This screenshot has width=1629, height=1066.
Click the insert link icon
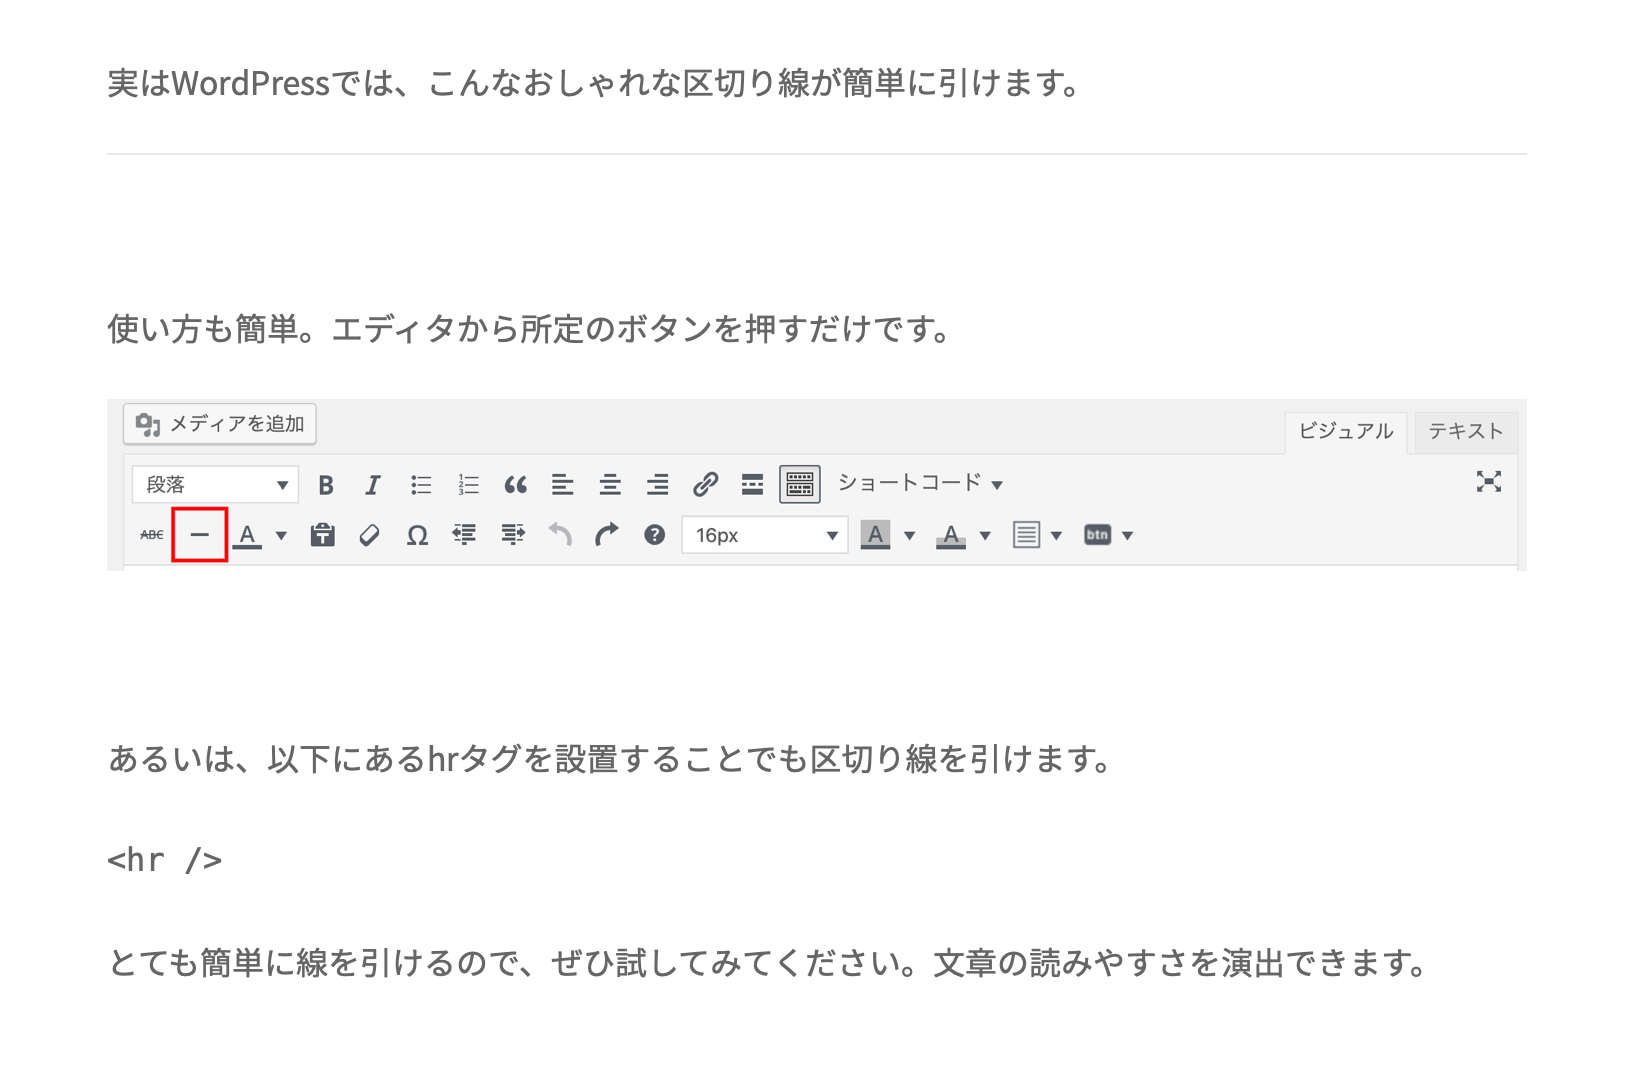pos(705,485)
